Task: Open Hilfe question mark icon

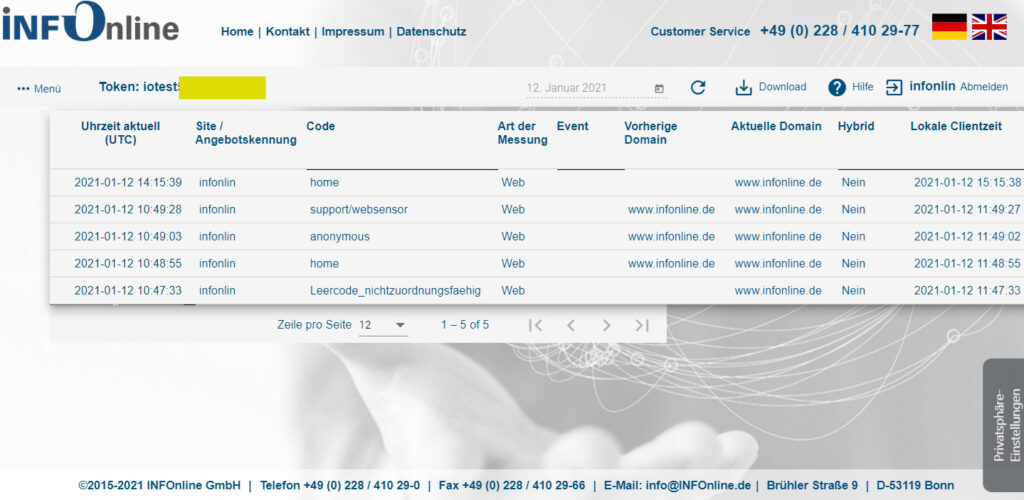Action: (837, 87)
